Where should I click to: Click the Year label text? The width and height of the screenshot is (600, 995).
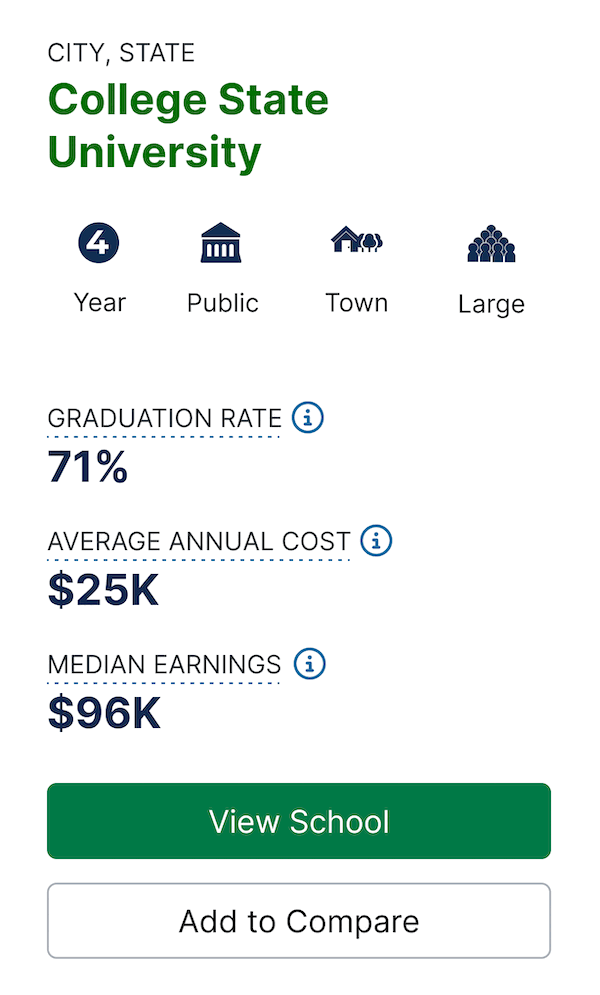100,303
